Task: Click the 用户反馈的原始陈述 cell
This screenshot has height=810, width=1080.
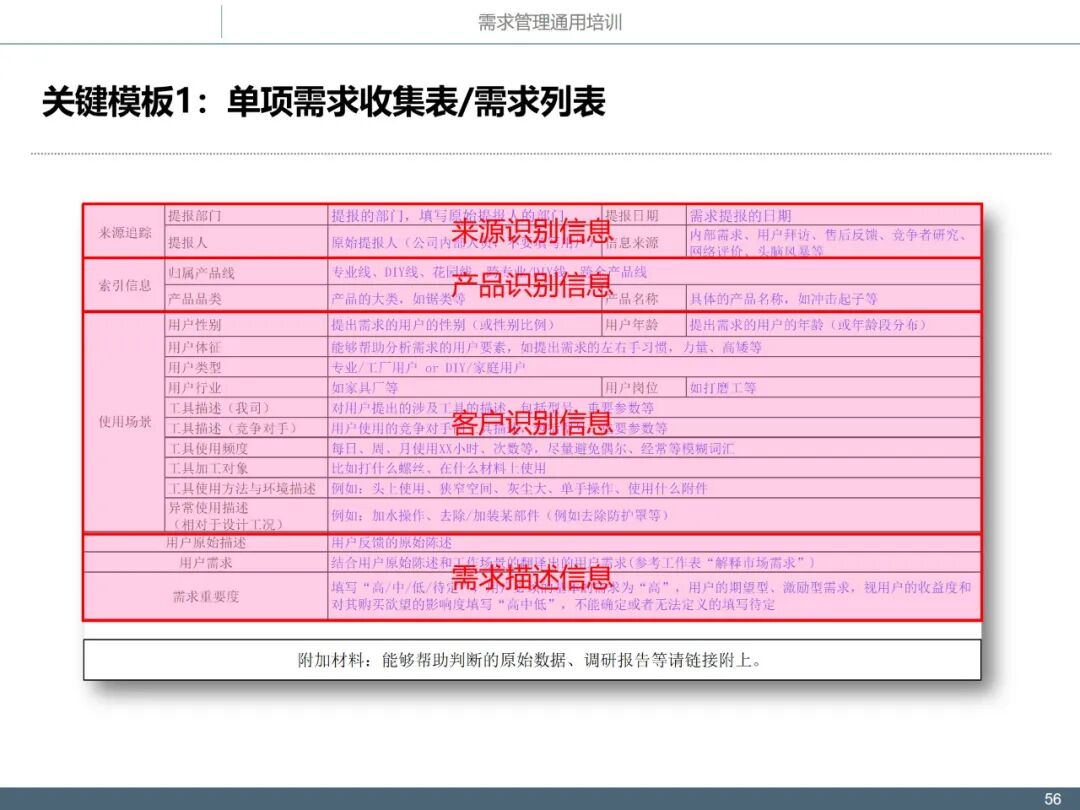Action: 654,543
